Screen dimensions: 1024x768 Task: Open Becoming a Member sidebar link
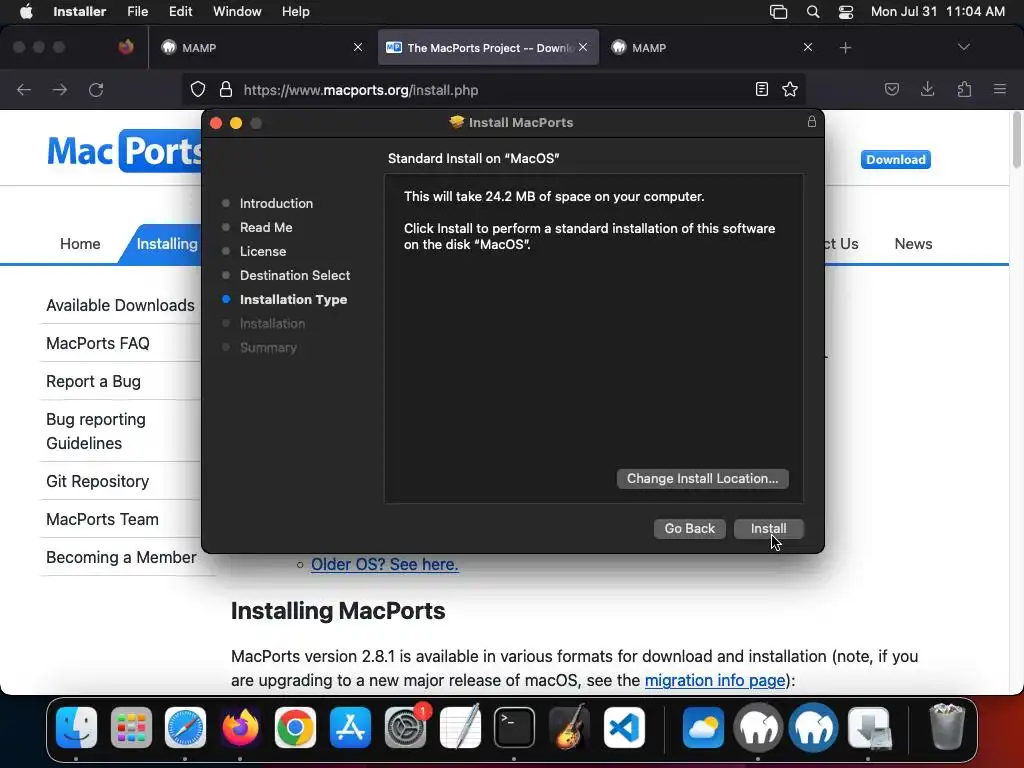tap(121, 557)
